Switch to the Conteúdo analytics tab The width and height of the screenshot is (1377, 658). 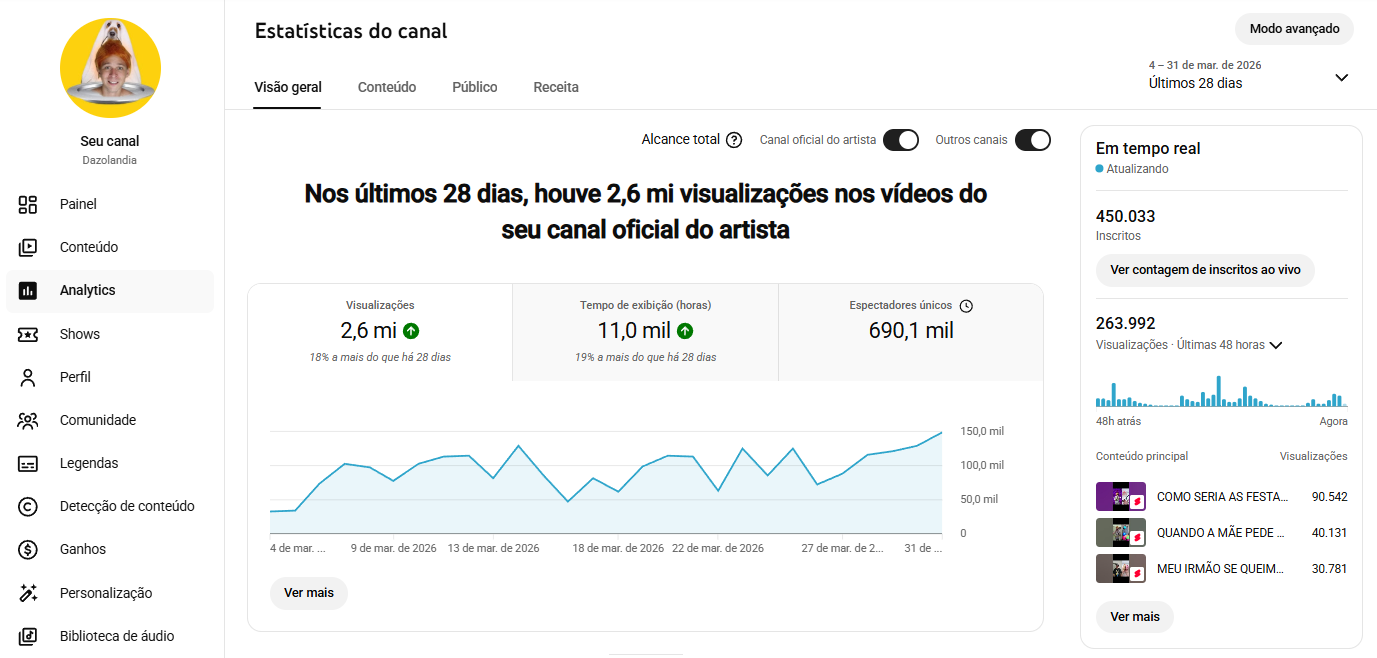(387, 87)
